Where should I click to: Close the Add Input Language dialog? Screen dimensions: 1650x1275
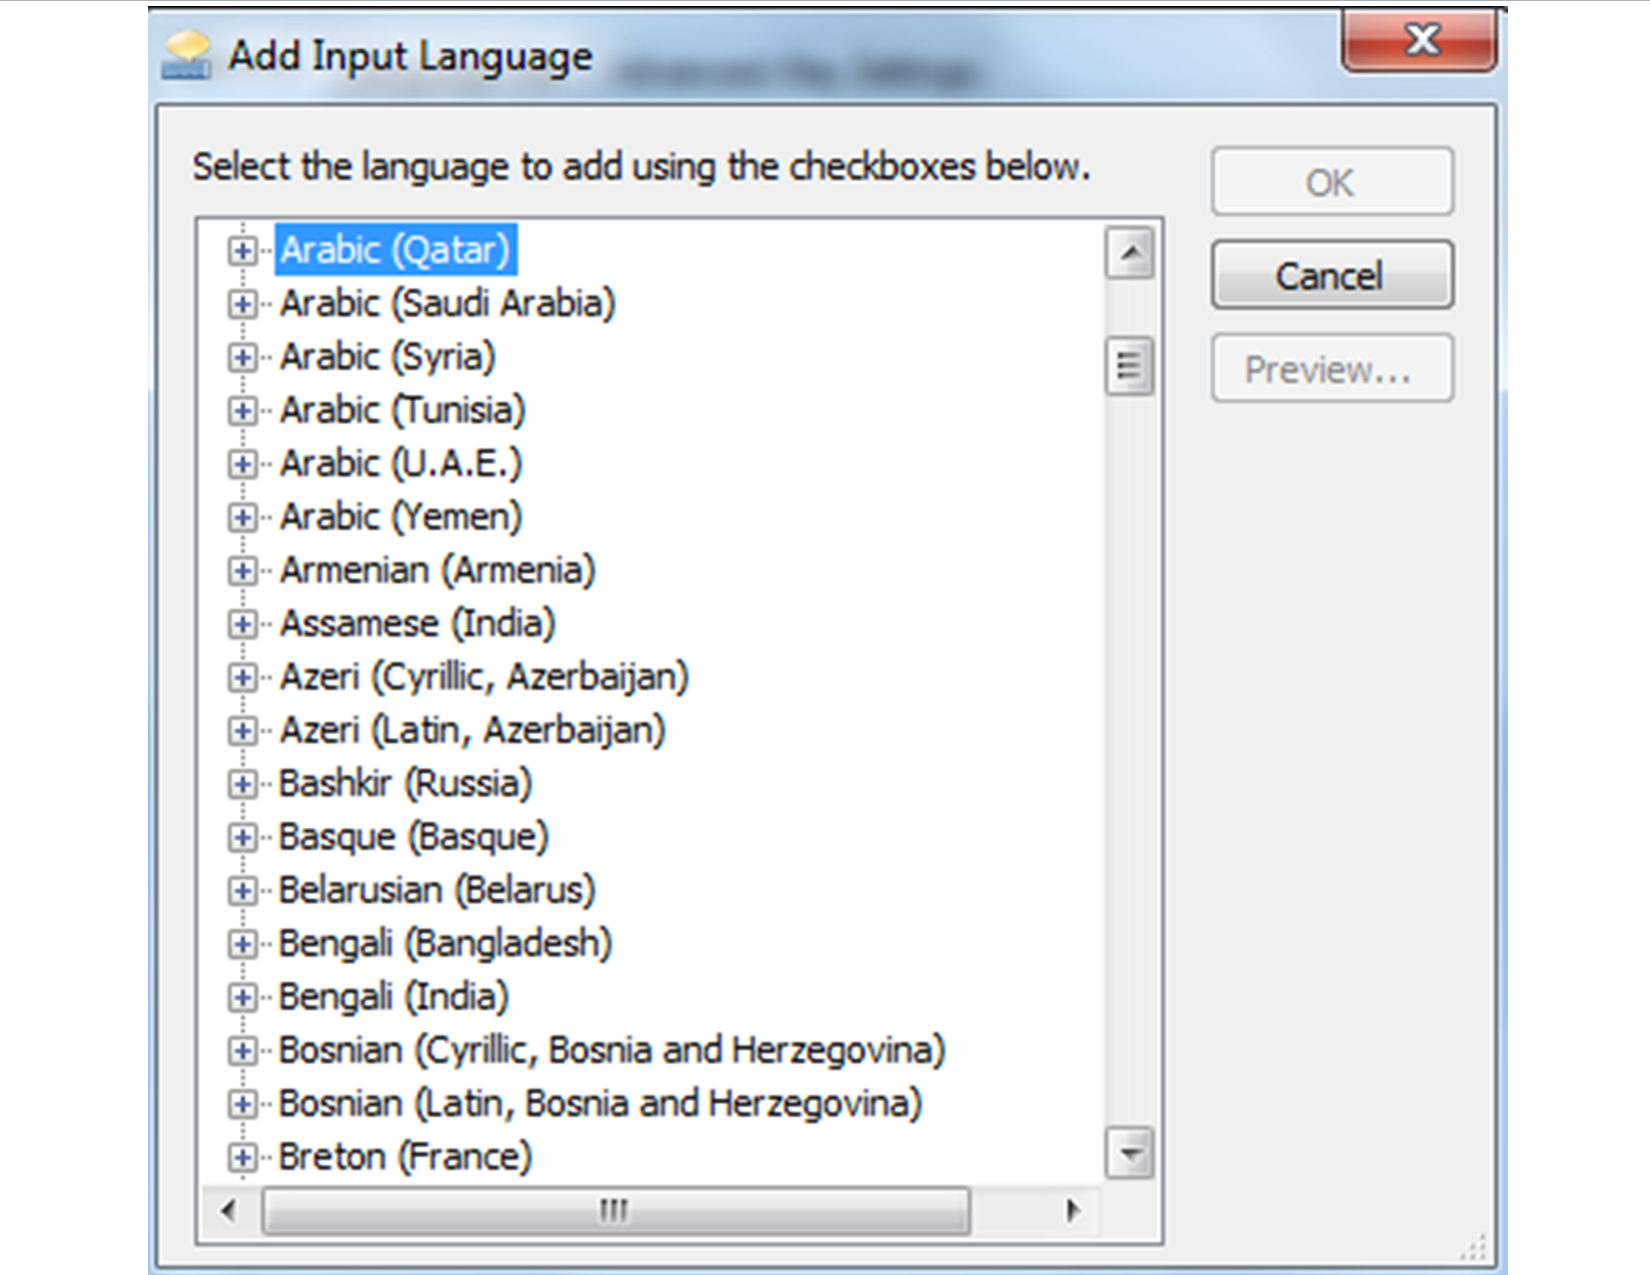(x=1420, y=42)
